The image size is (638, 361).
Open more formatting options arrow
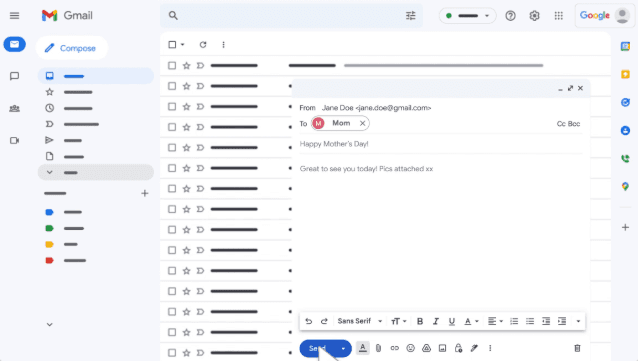[x=578, y=321]
